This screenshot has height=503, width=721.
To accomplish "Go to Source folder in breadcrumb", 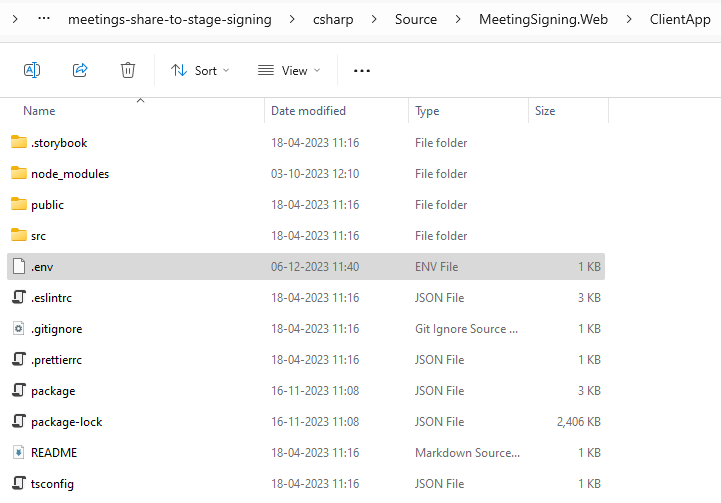I will 416,19.
